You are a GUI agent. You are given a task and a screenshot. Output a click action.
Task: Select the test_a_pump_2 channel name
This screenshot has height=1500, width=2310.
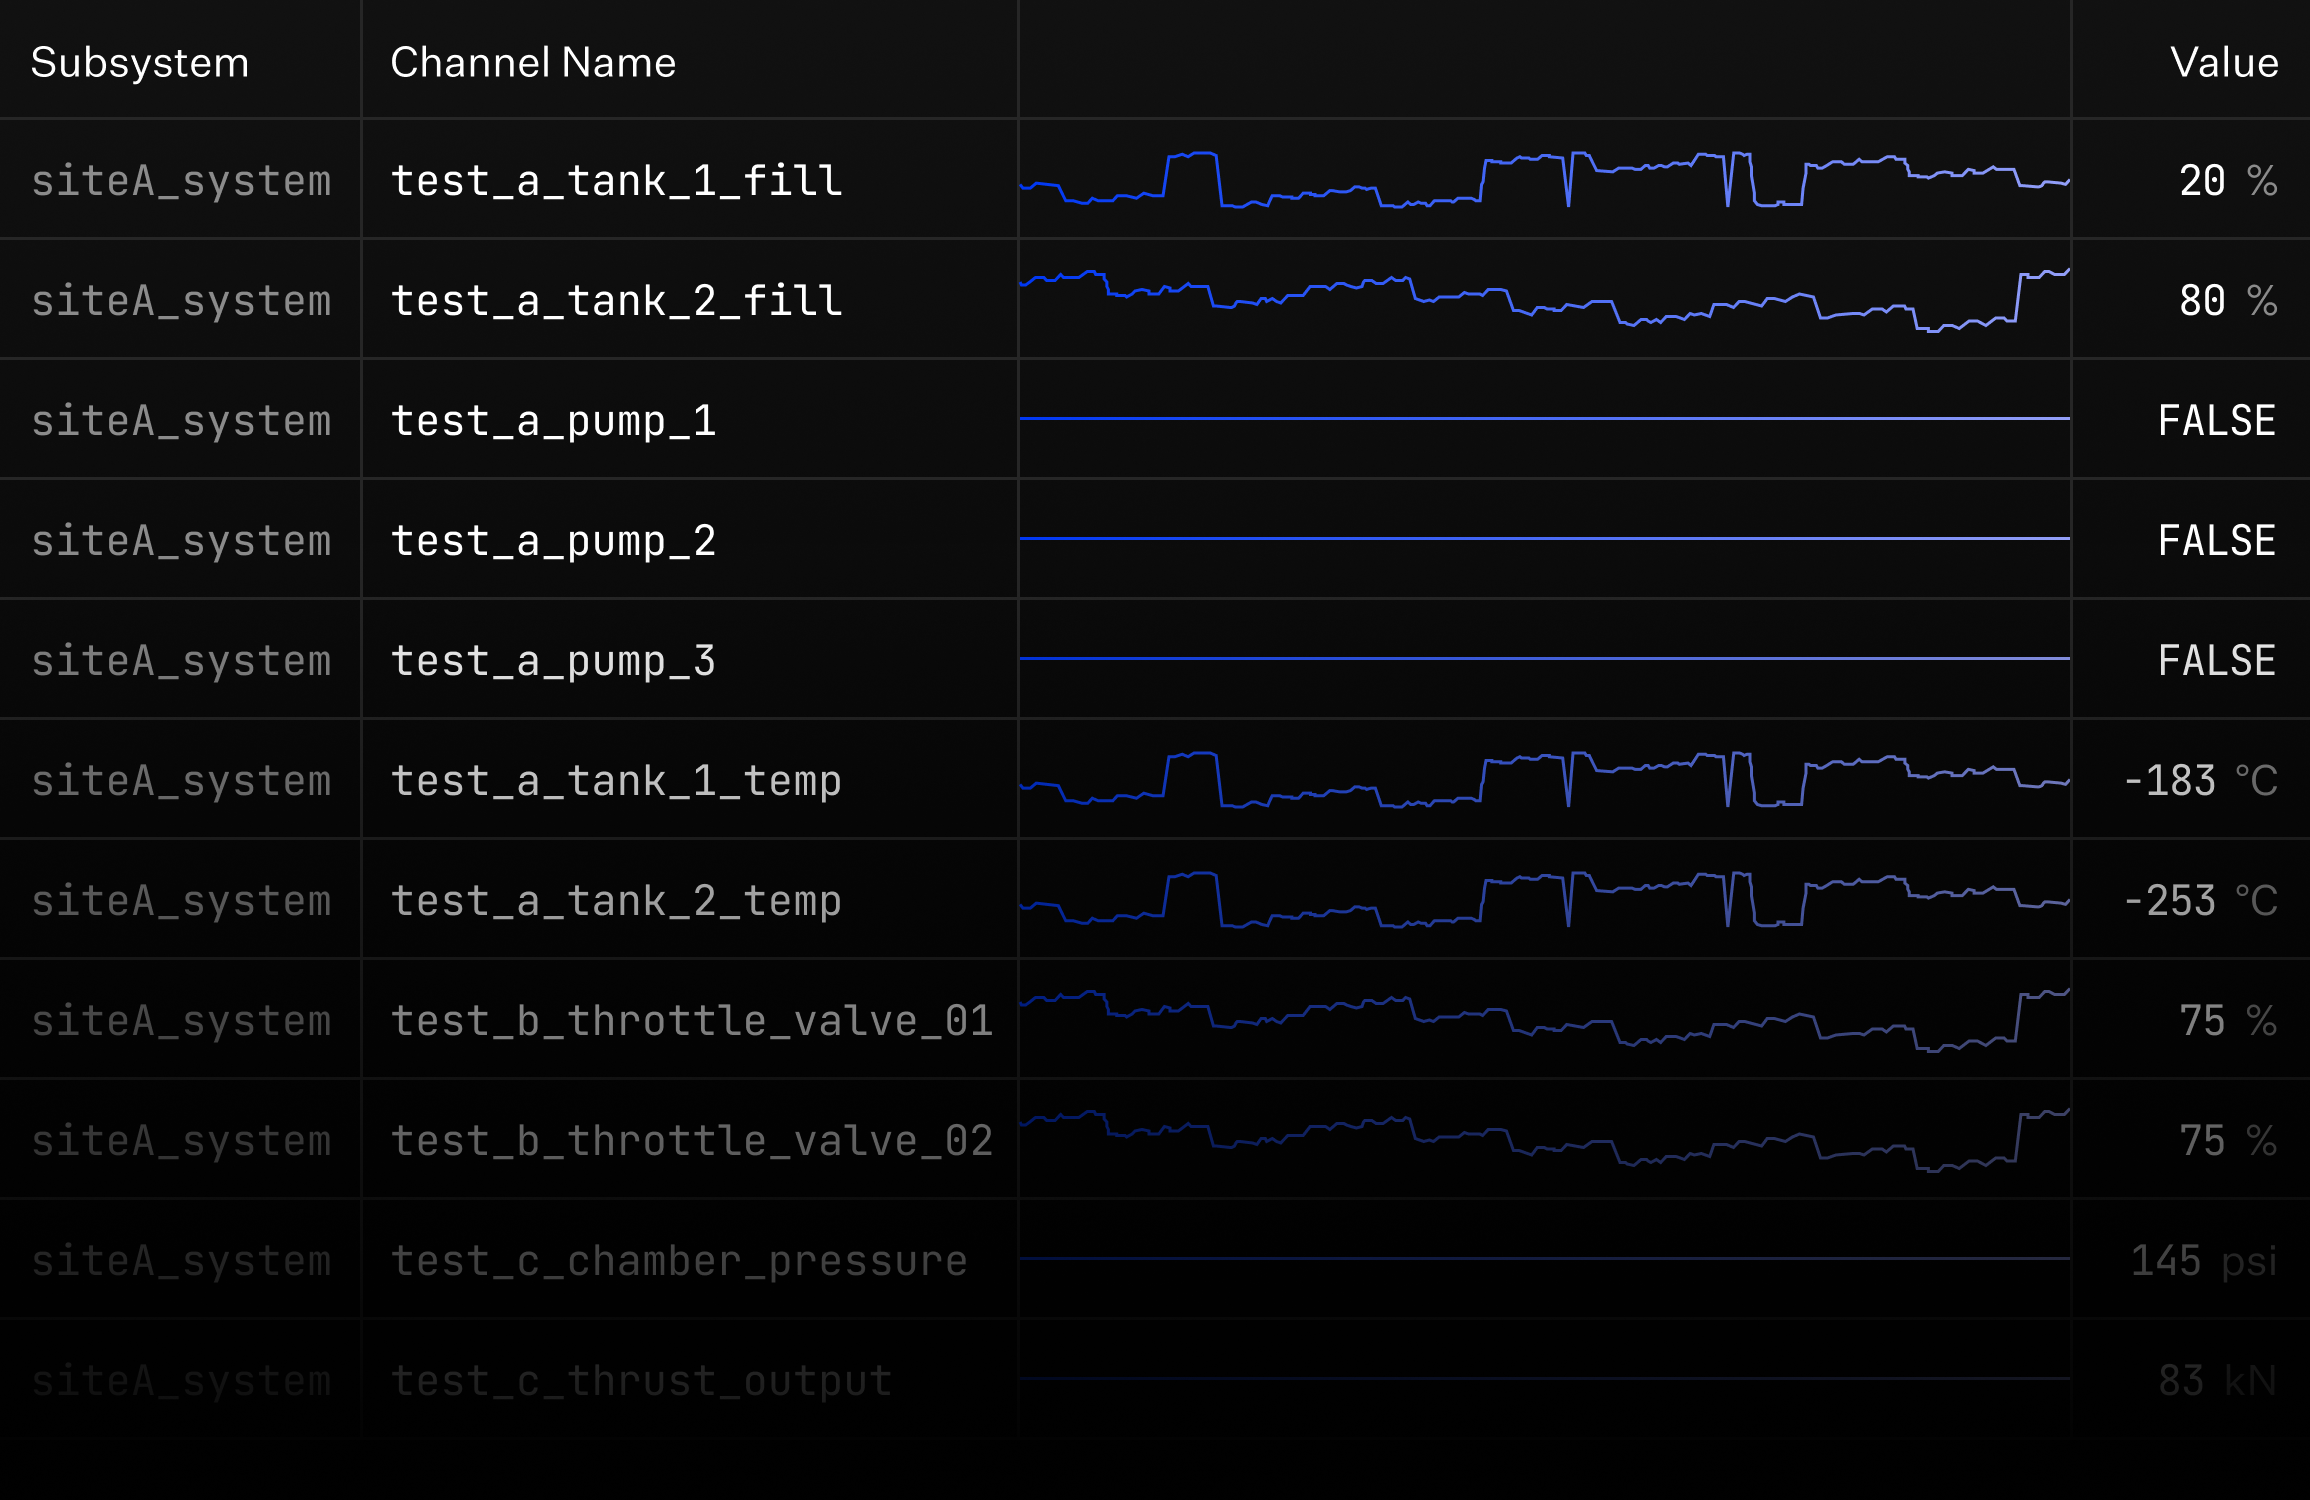pyautogui.click(x=553, y=541)
